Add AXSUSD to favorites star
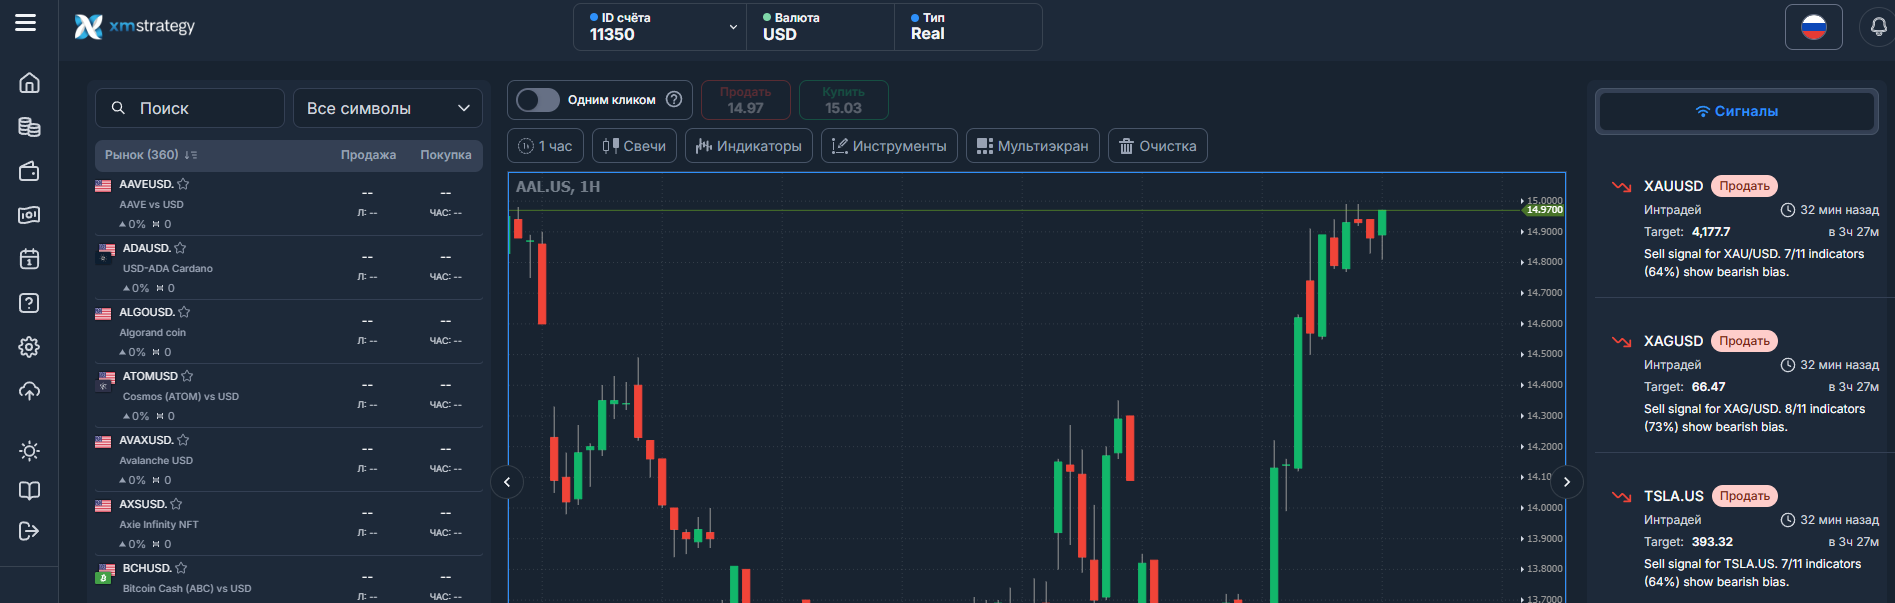This screenshot has width=1895, height=603. point(176,504)
